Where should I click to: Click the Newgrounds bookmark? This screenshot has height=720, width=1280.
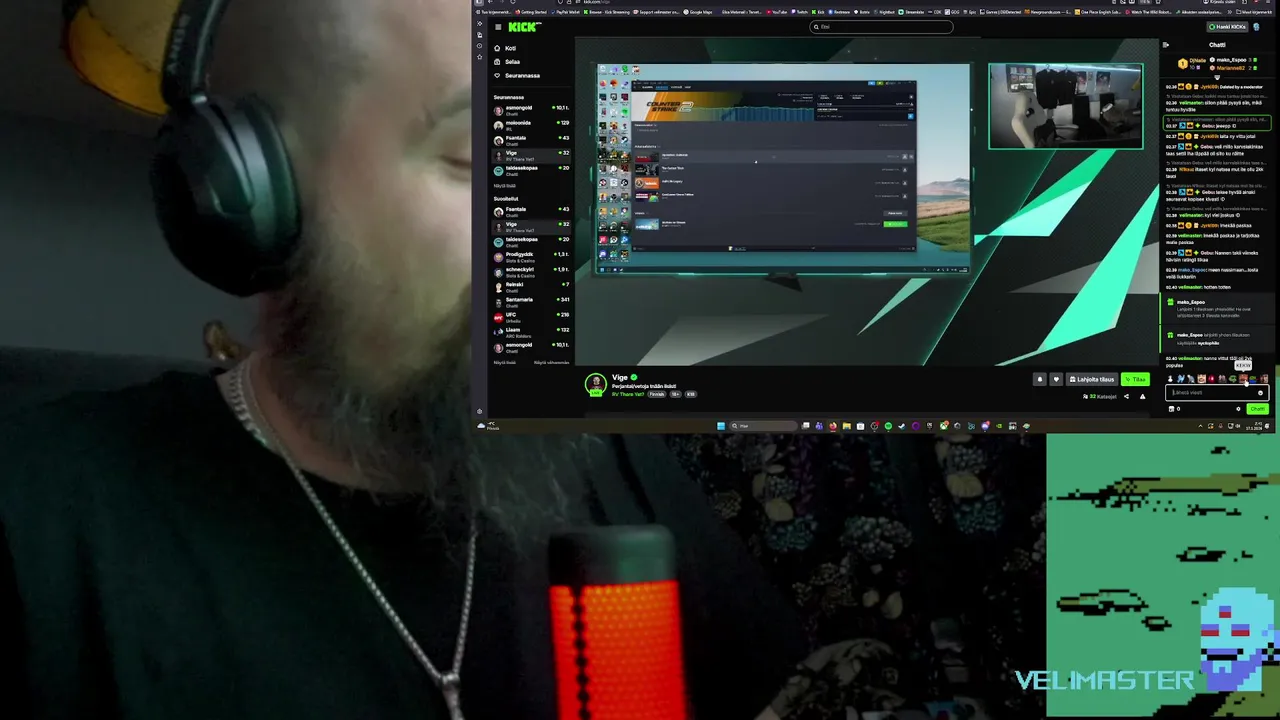(x=1048, y=12)
